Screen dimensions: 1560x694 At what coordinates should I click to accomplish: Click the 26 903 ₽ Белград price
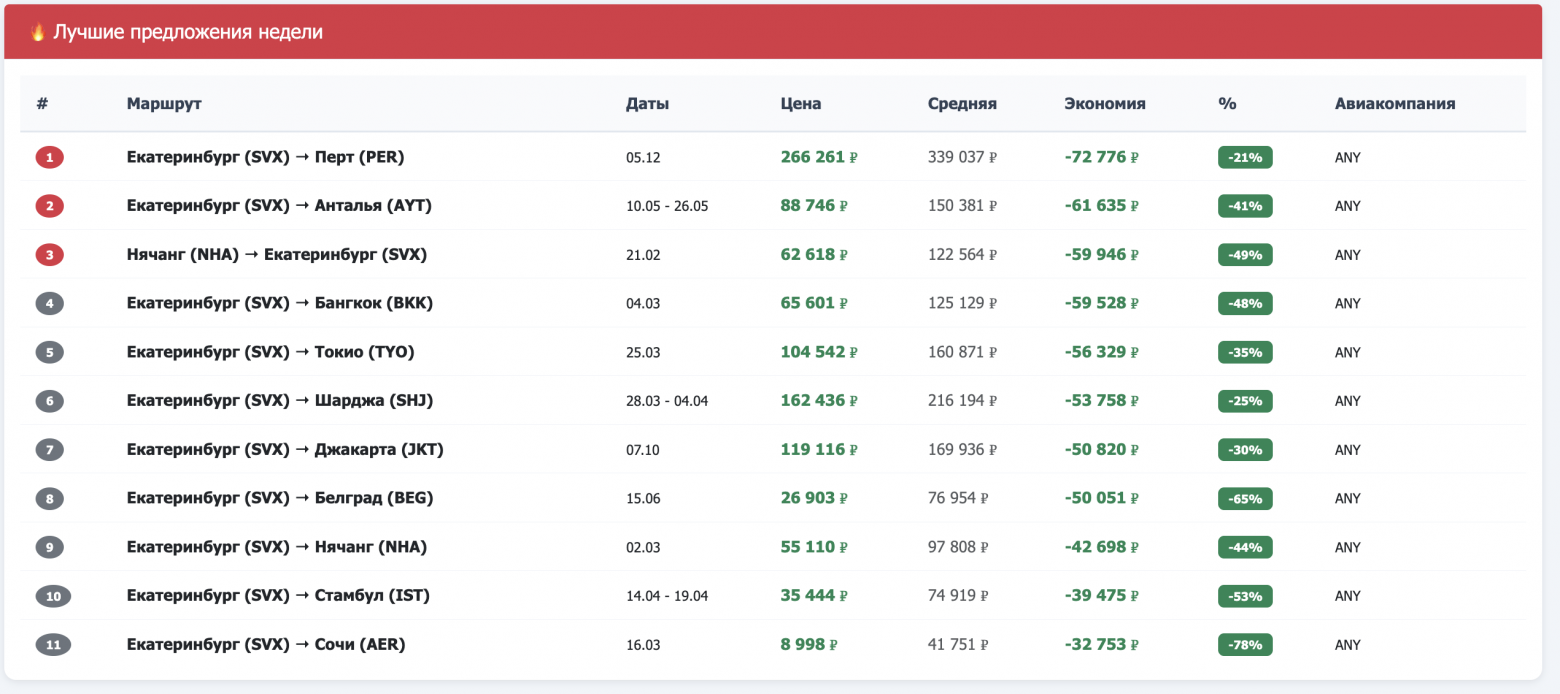(814, 498)
